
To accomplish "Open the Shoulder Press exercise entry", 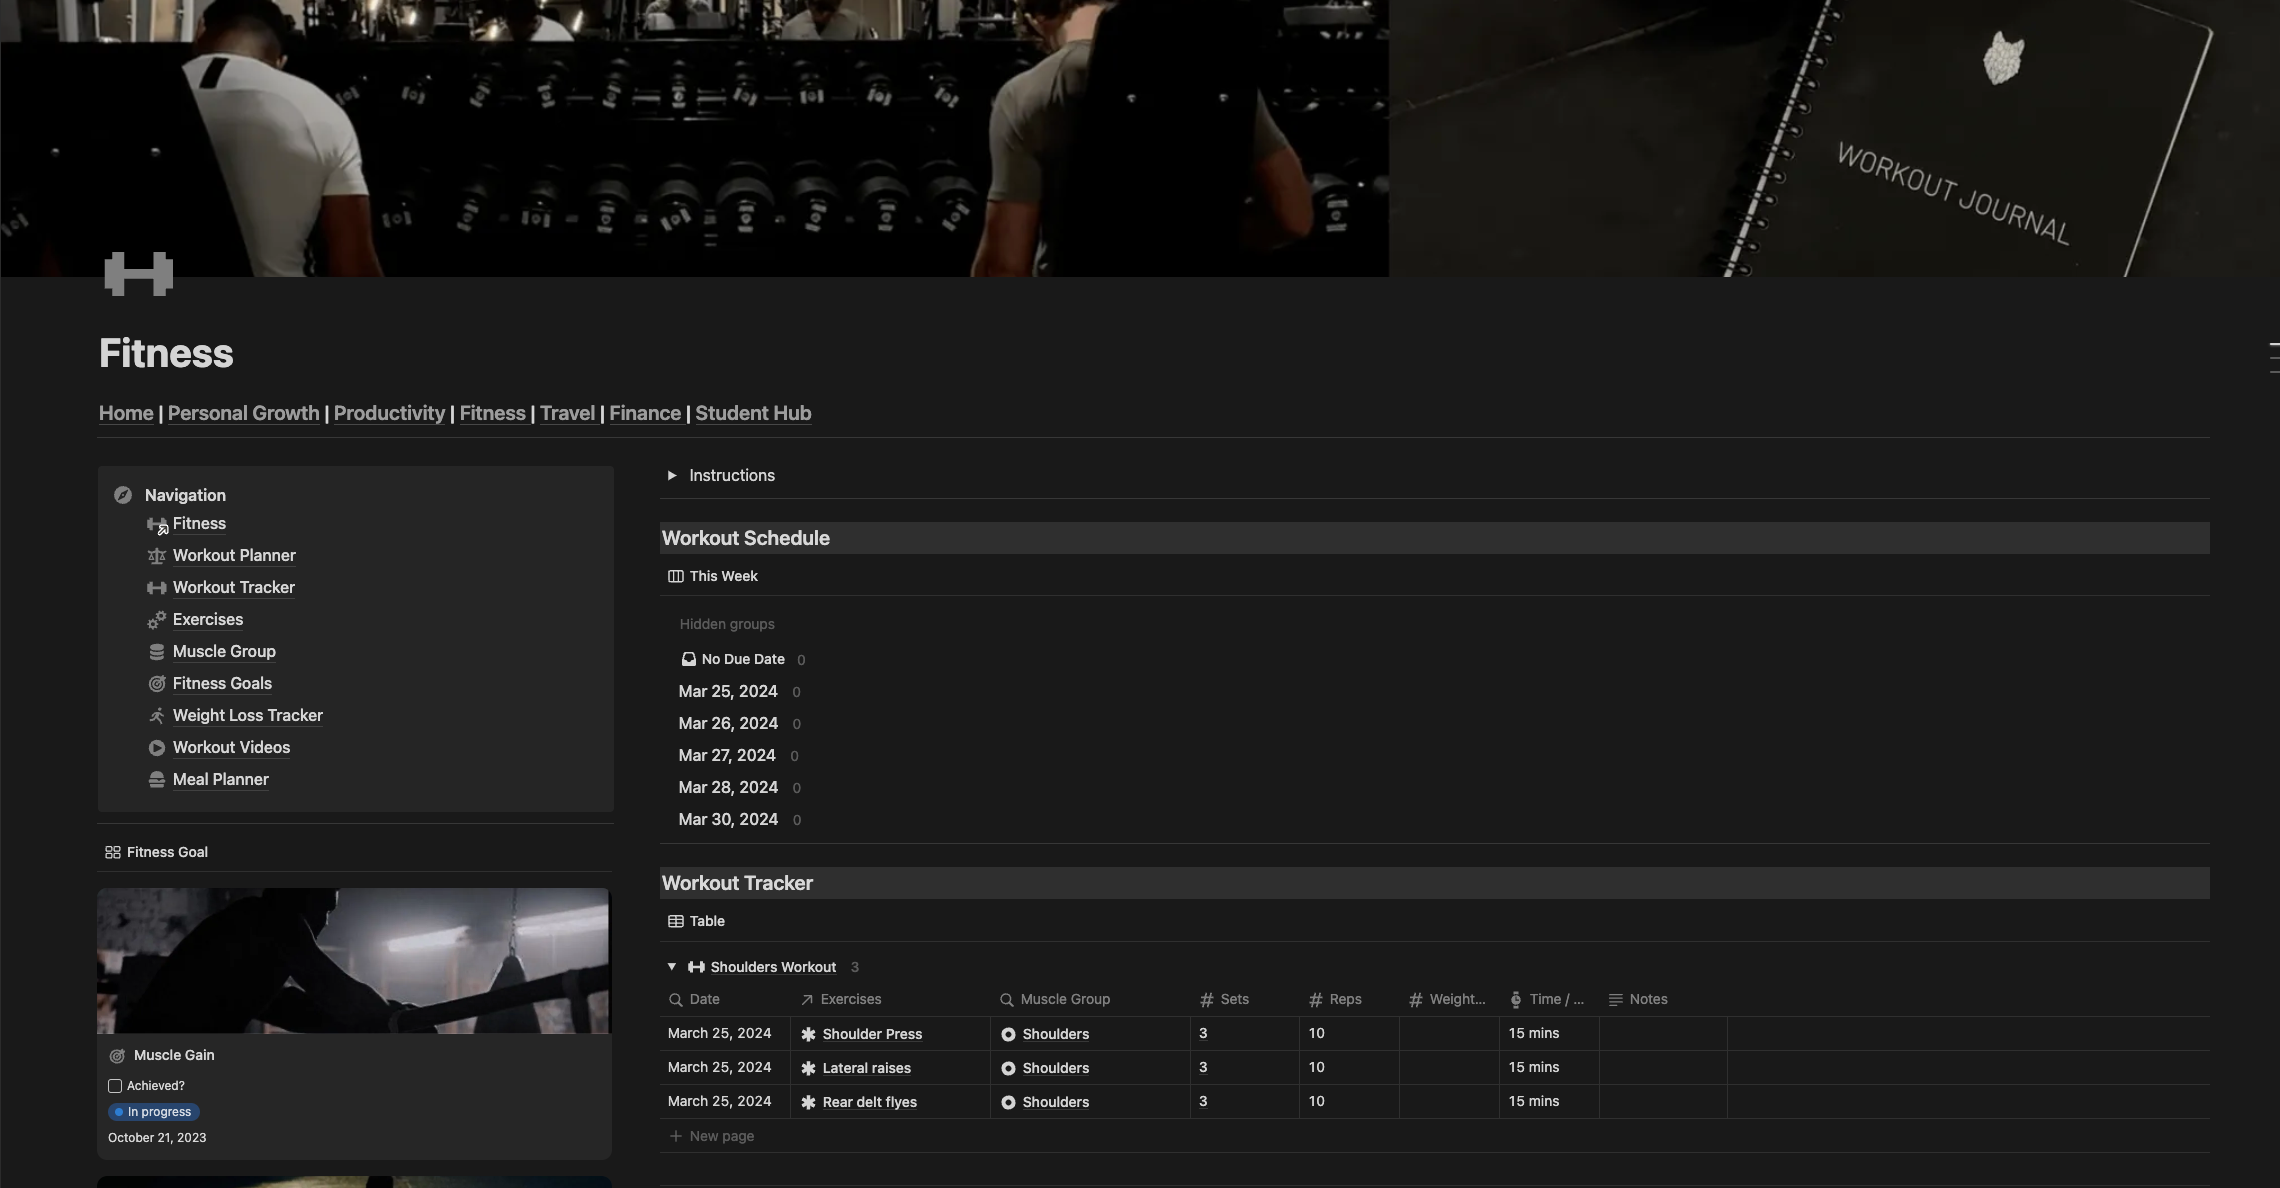I will click(x=871, y=1034).
